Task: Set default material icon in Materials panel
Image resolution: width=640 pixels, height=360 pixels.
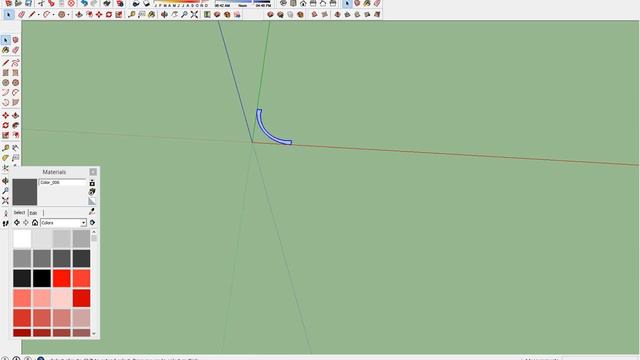Action: [x=92, y=201]
